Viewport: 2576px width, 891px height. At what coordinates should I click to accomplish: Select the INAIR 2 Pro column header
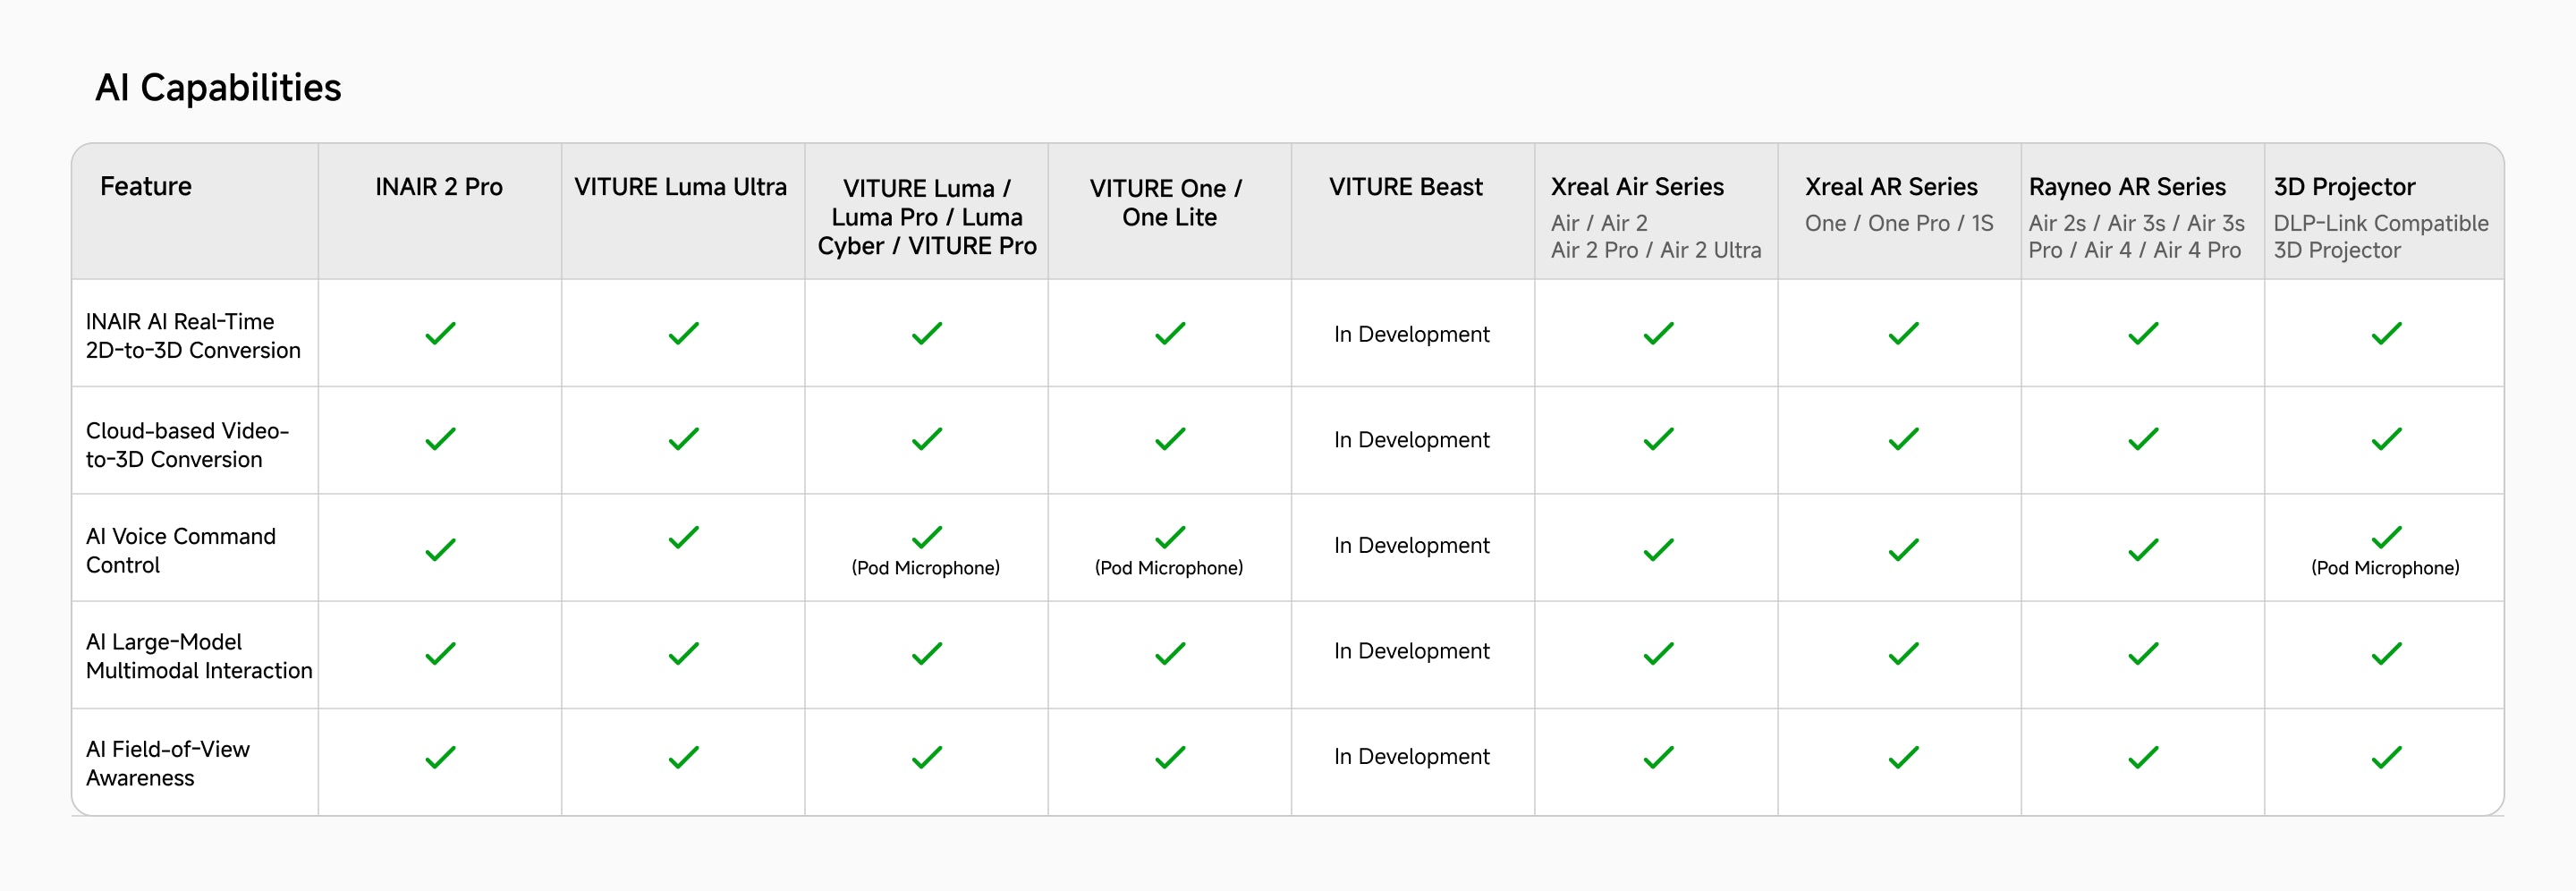pyautogui.click(x=439, y=187)
